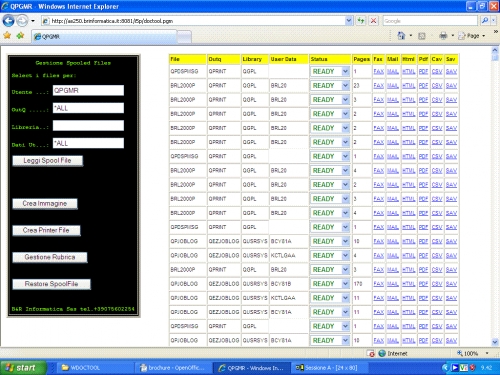Click the red shield tray icon
500x375 pixels.
(472, 368)
